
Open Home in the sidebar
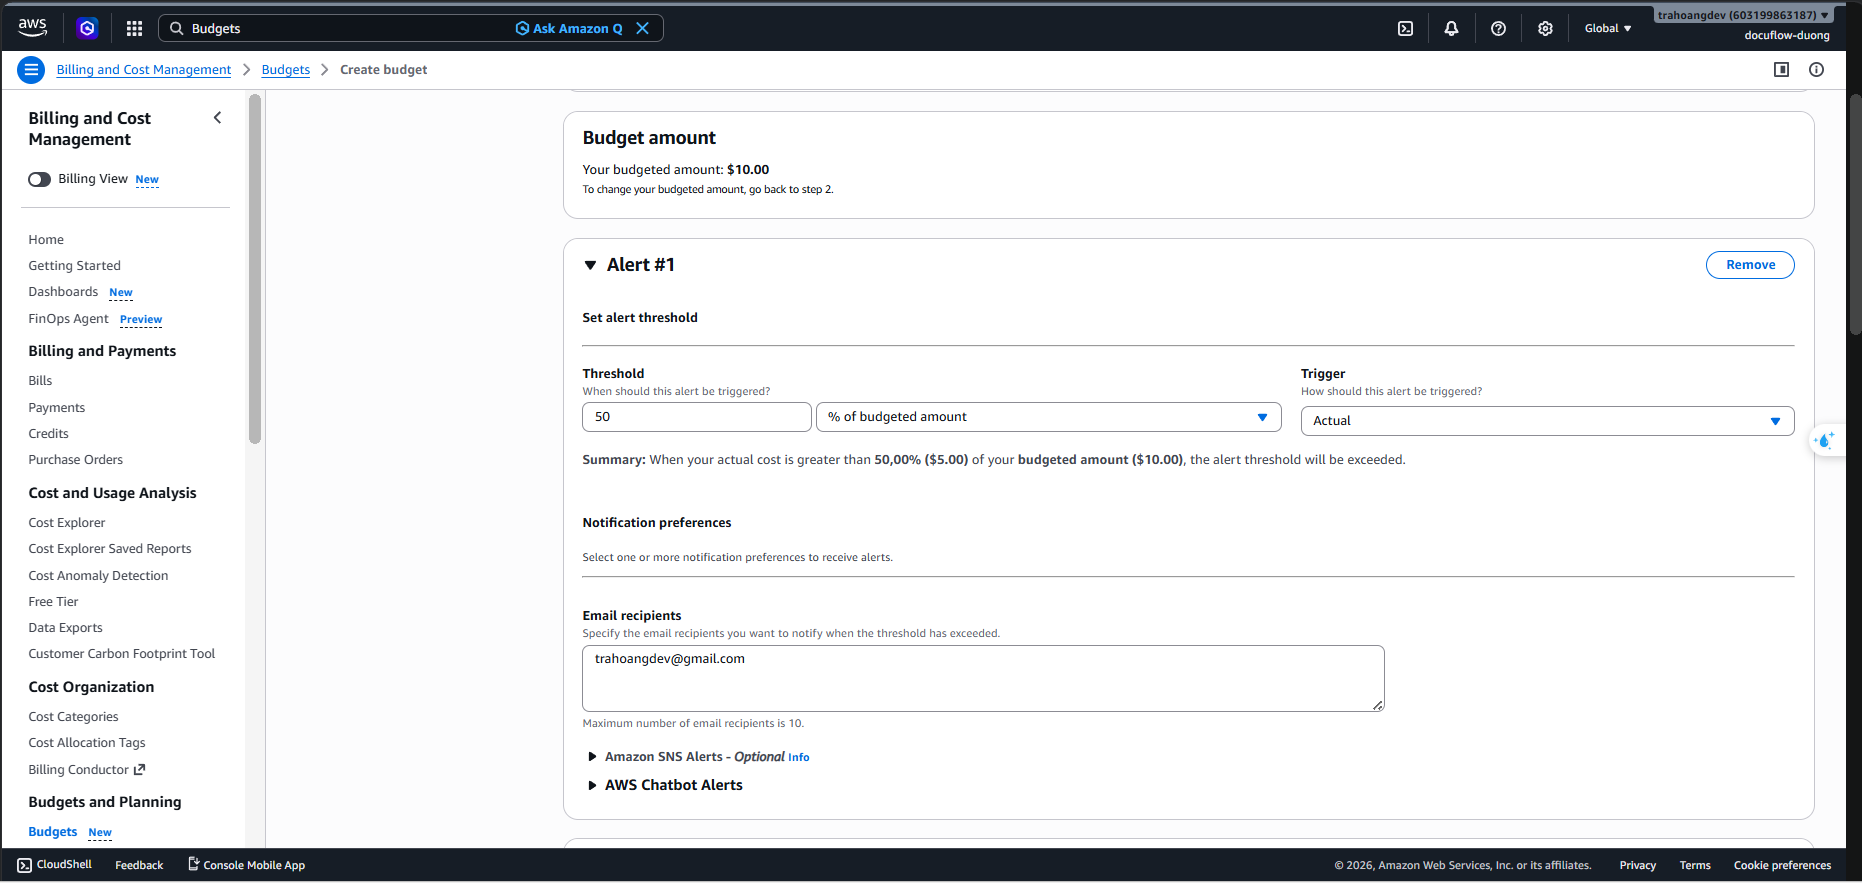coord(46,240)
